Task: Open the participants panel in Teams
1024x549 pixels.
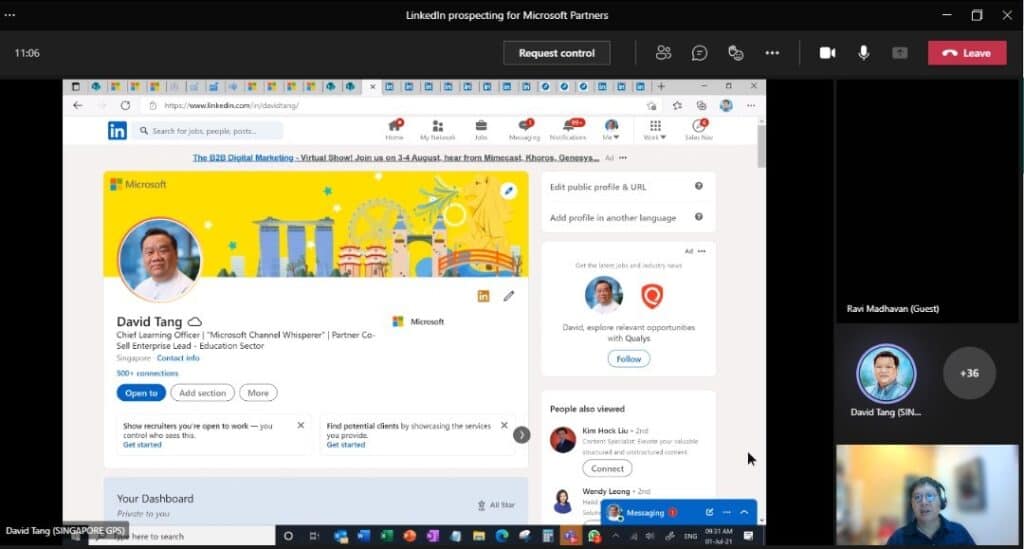Action: (x=663, y=53)
